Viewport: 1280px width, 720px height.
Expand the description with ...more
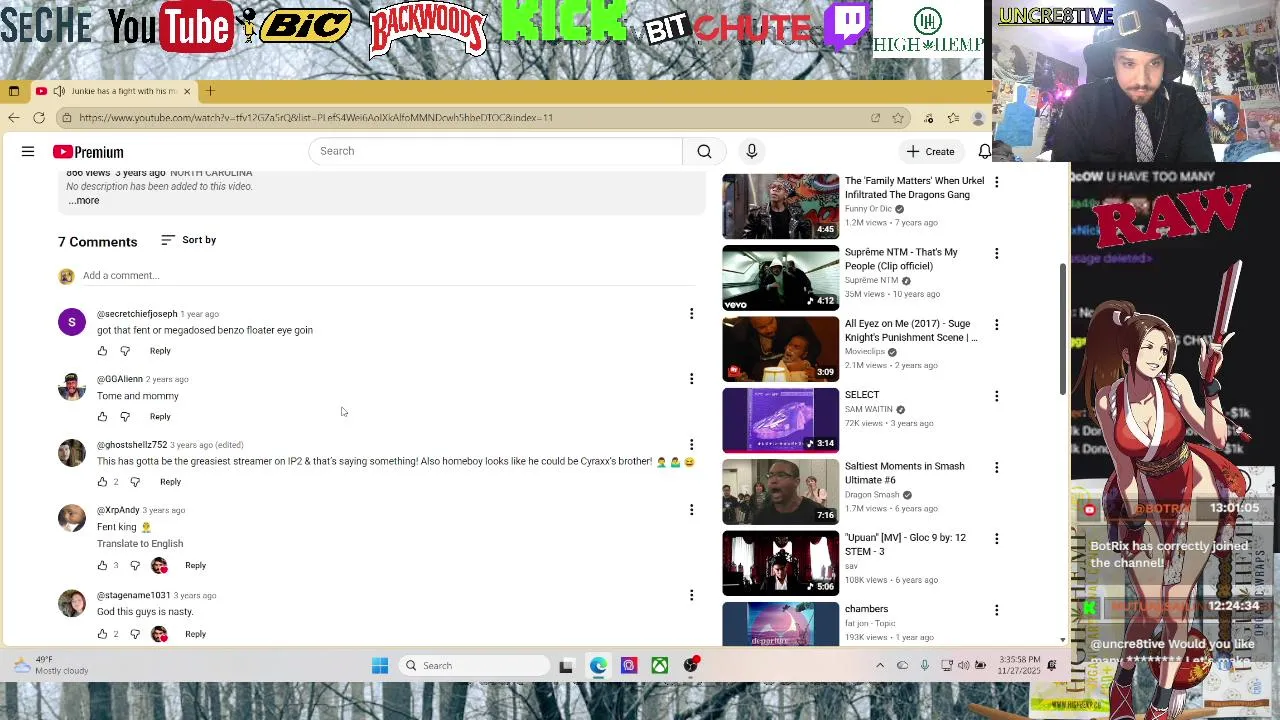(x=84, y=200)
